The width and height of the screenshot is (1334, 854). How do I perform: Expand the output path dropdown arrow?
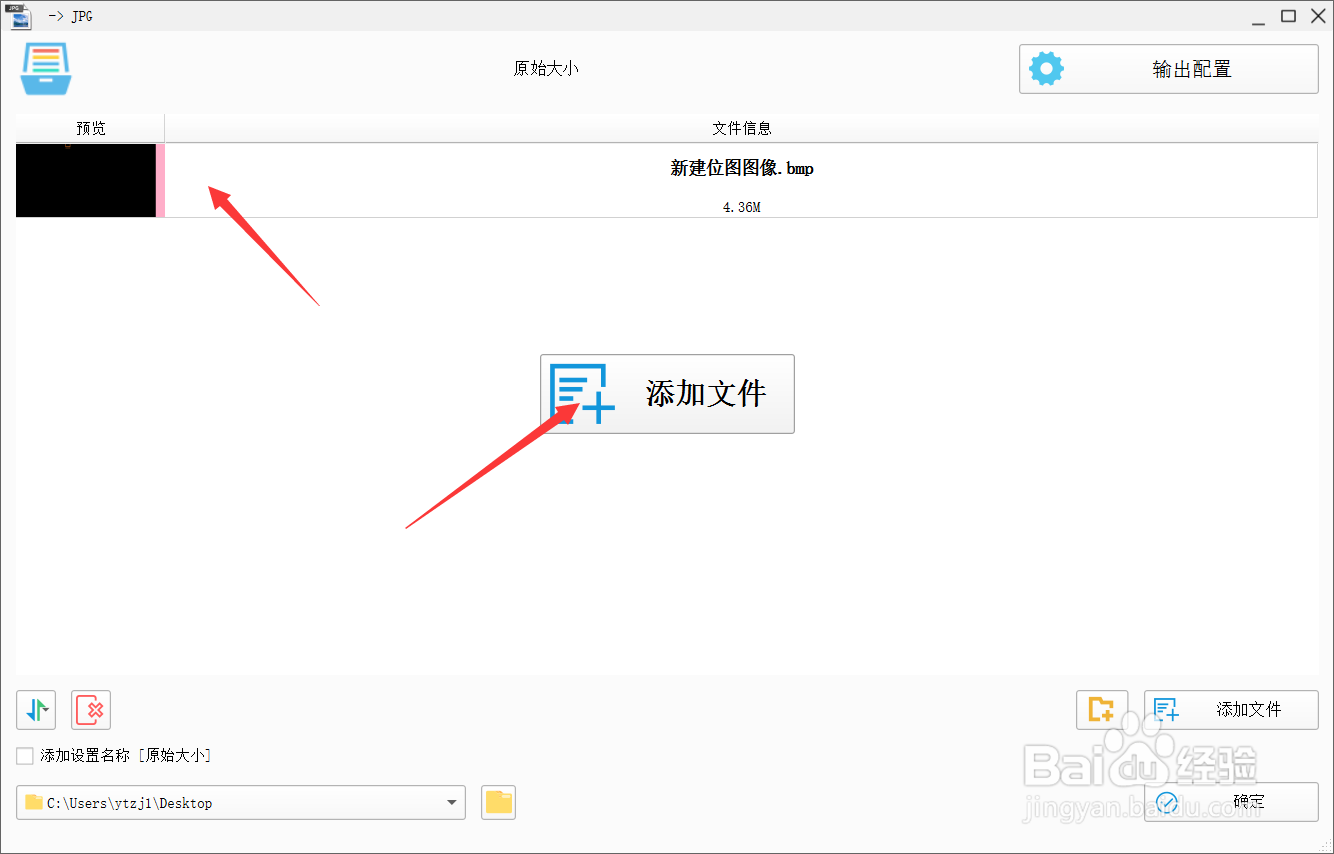[x=453, y=802]
